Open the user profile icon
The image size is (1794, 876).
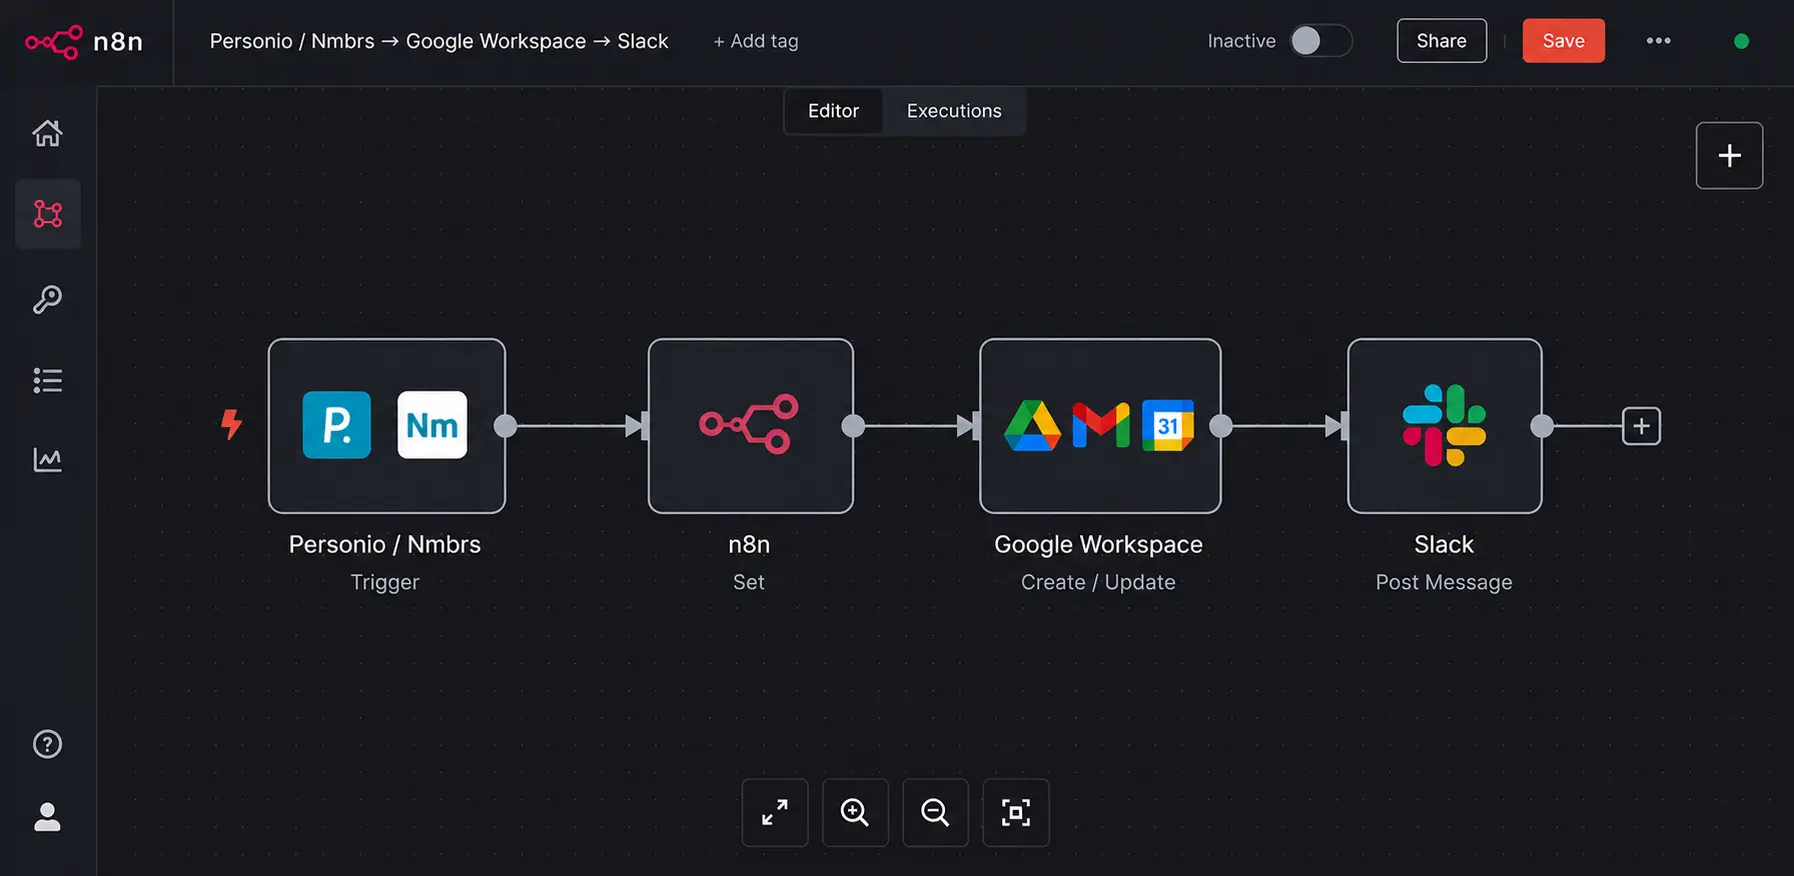47,817
